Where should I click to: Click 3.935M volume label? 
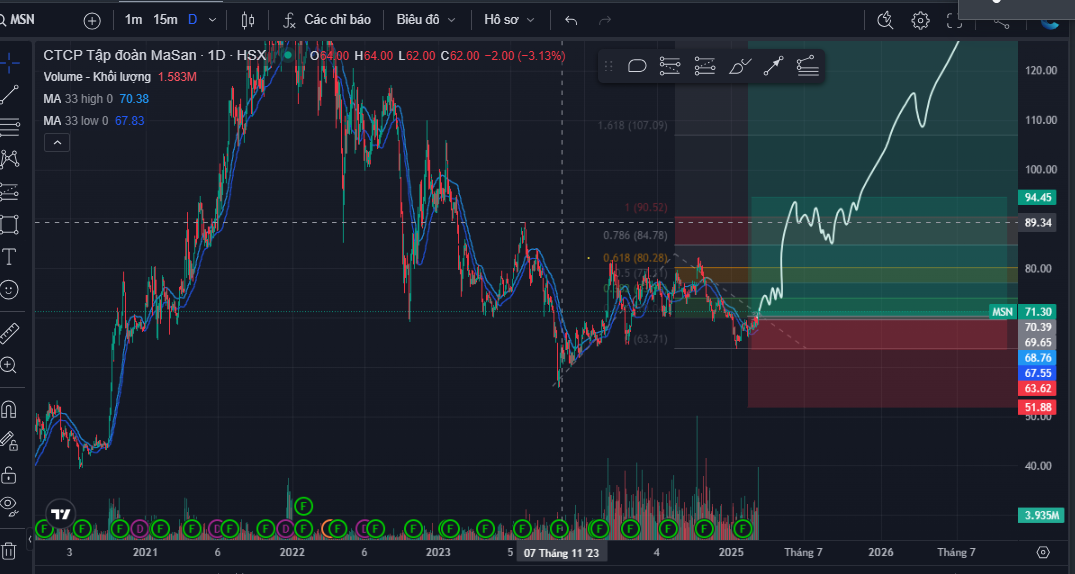tap(1041, 516)
